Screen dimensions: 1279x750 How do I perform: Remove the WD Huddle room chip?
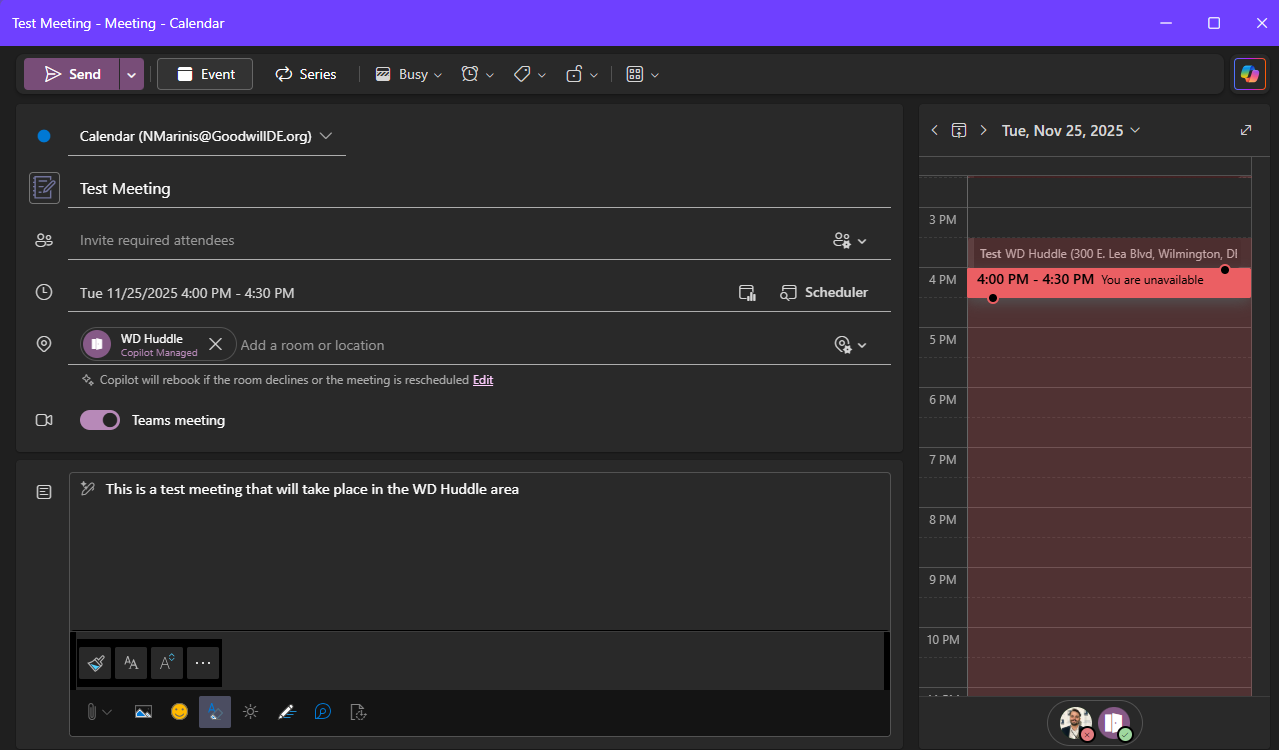(215, 344)
